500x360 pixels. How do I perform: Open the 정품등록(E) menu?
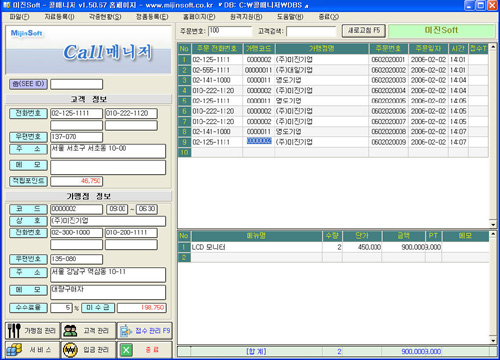click(x=152, y=17)
